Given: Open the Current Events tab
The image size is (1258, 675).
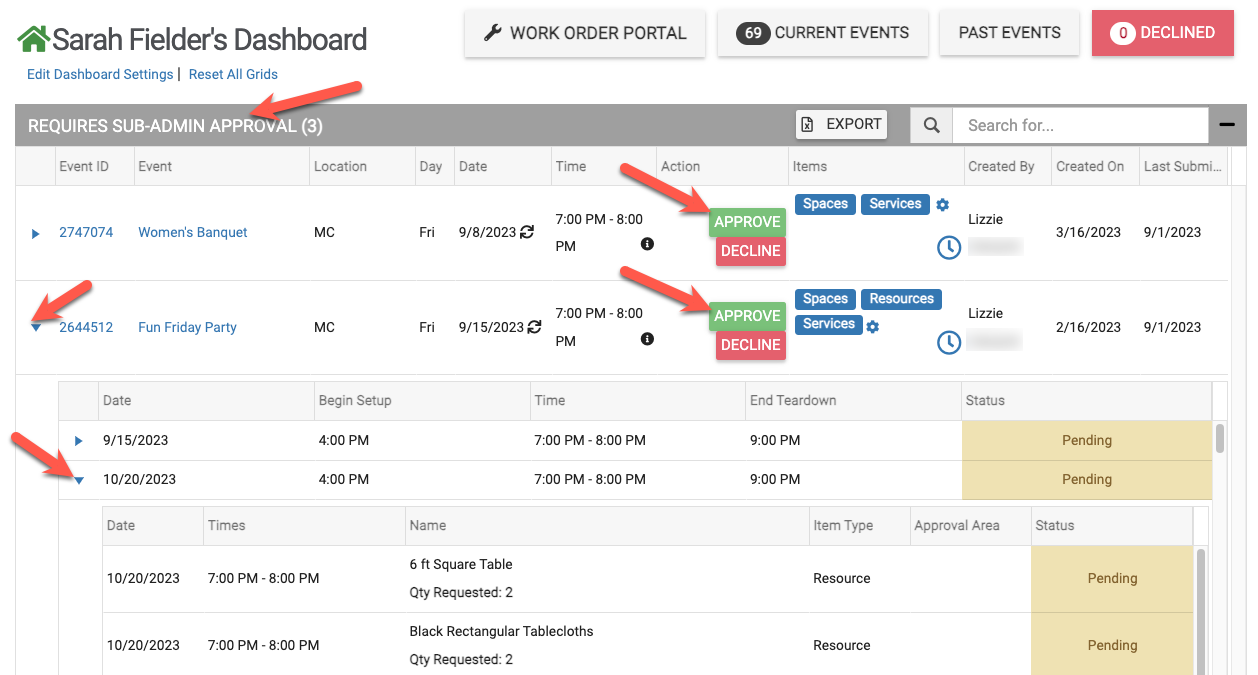Looking at the screenshot, I should [x=822, y=33].
